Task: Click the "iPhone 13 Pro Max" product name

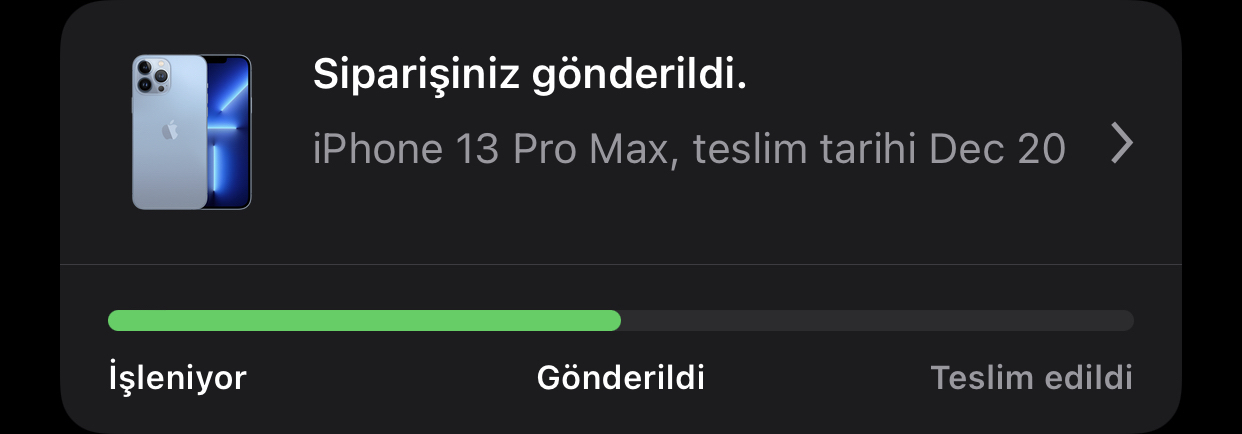Action: point(488,149)
